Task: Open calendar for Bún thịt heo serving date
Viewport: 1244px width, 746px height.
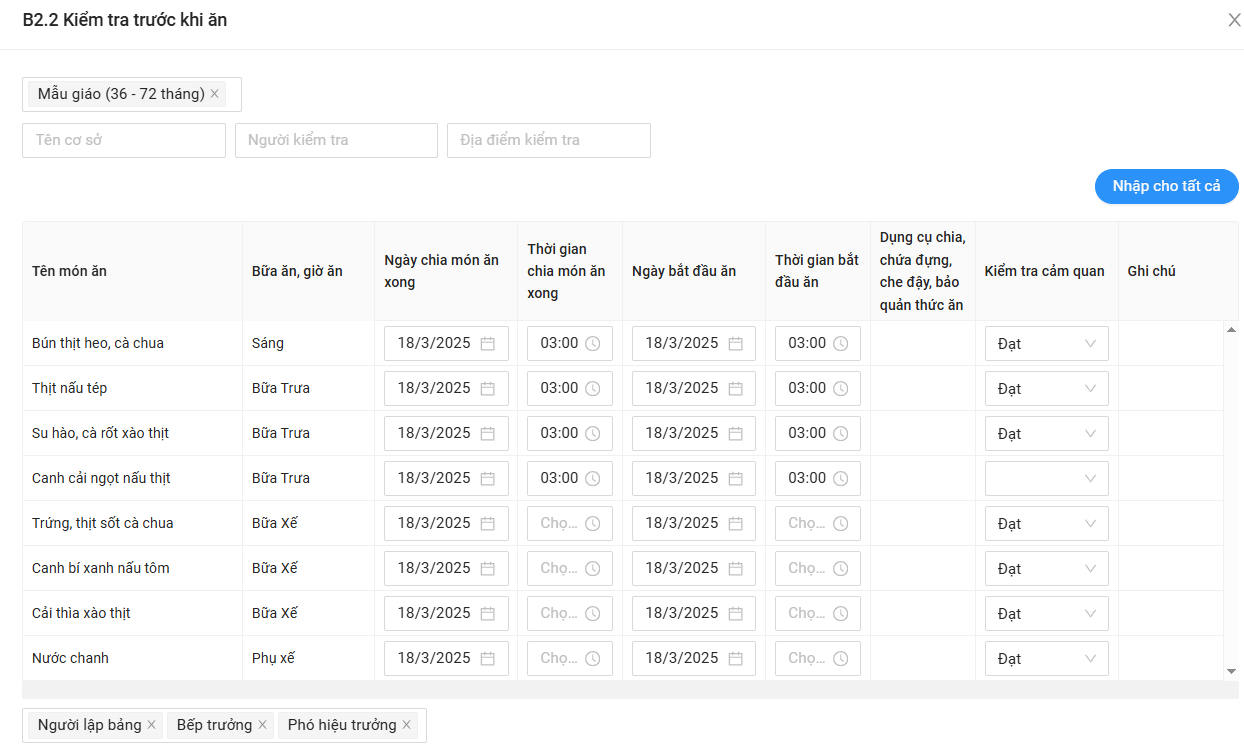Action: coord(488,343)
